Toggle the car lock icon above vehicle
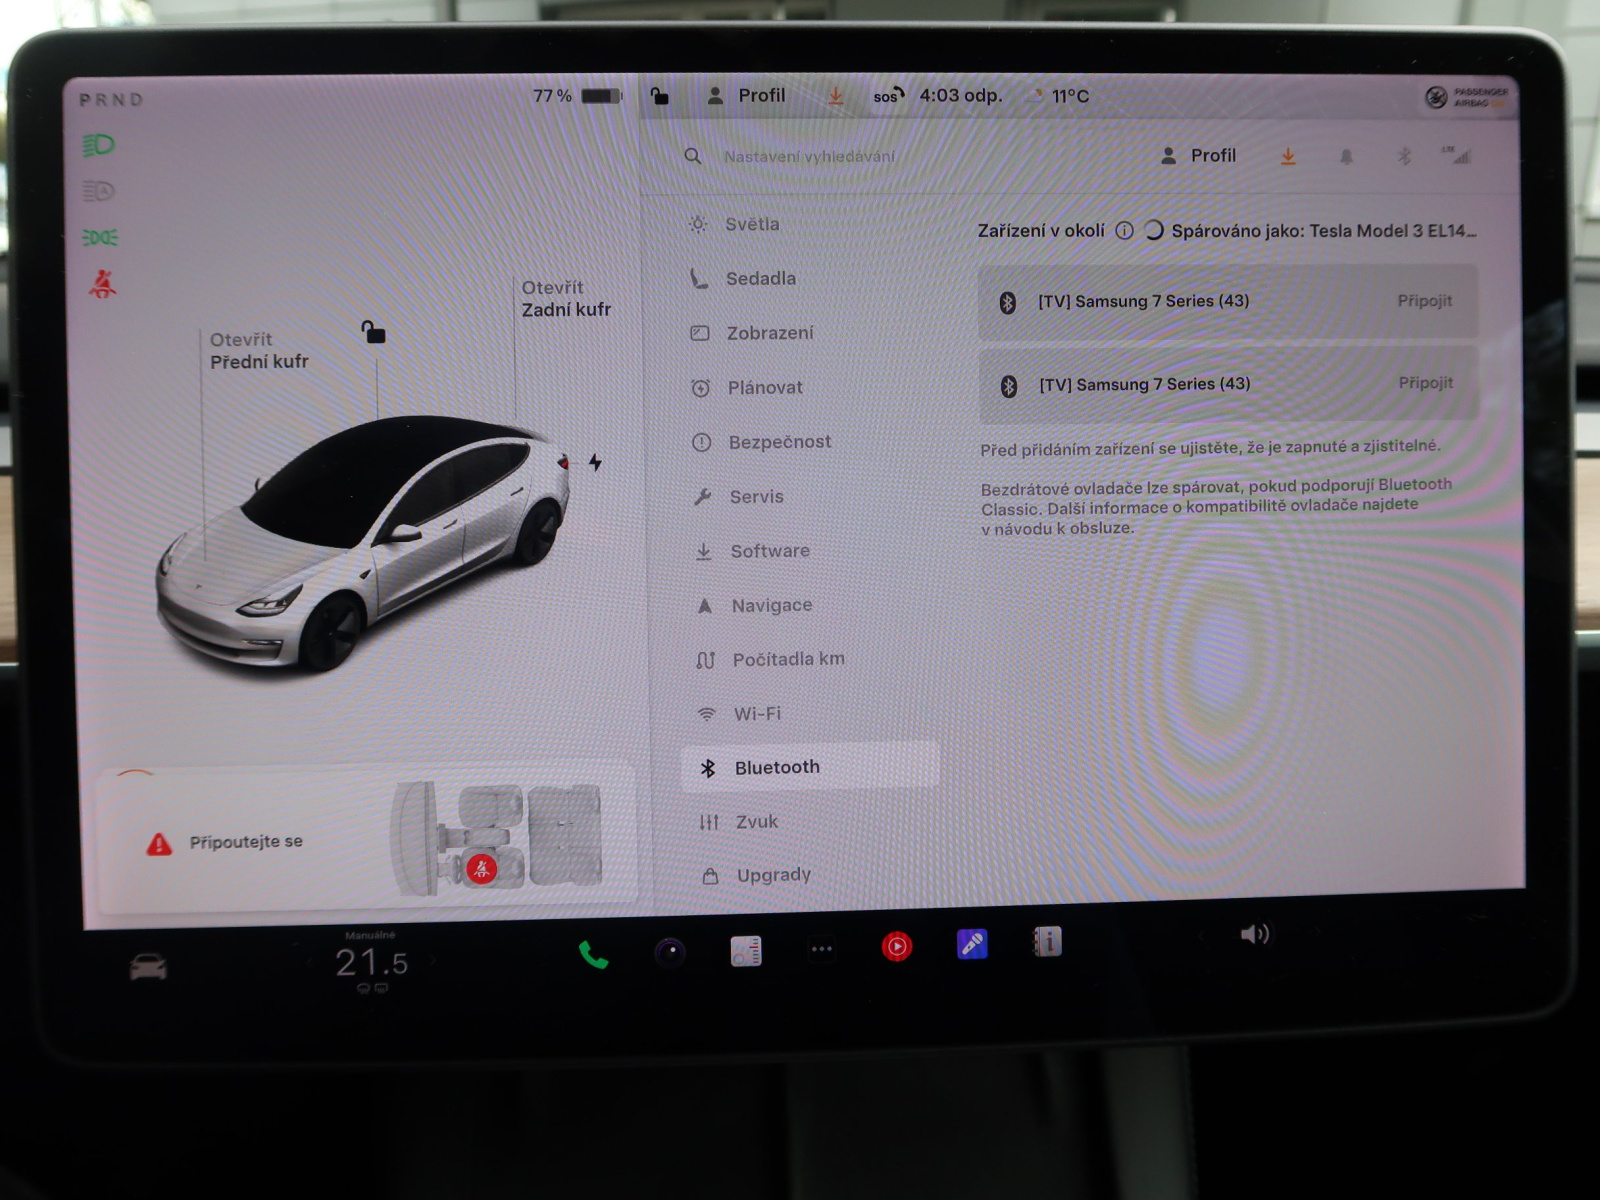 373,332
